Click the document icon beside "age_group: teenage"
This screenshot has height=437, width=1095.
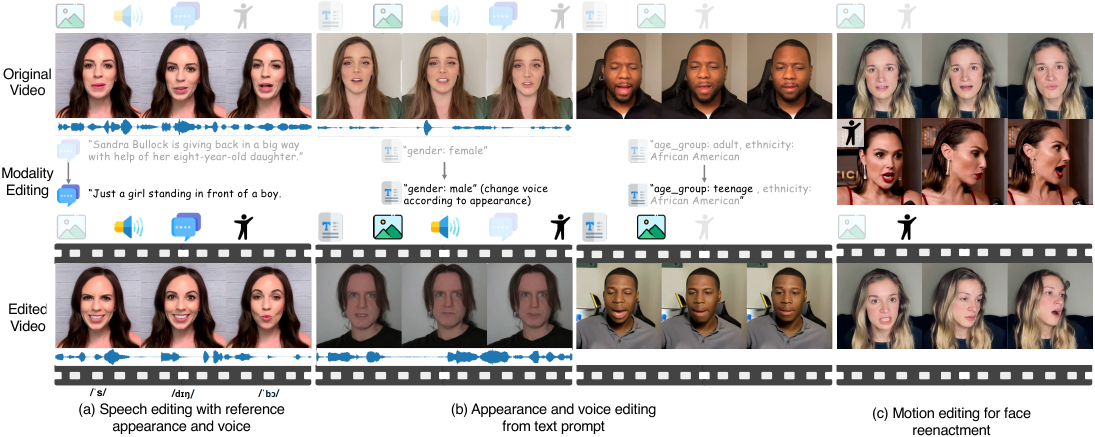637,194
